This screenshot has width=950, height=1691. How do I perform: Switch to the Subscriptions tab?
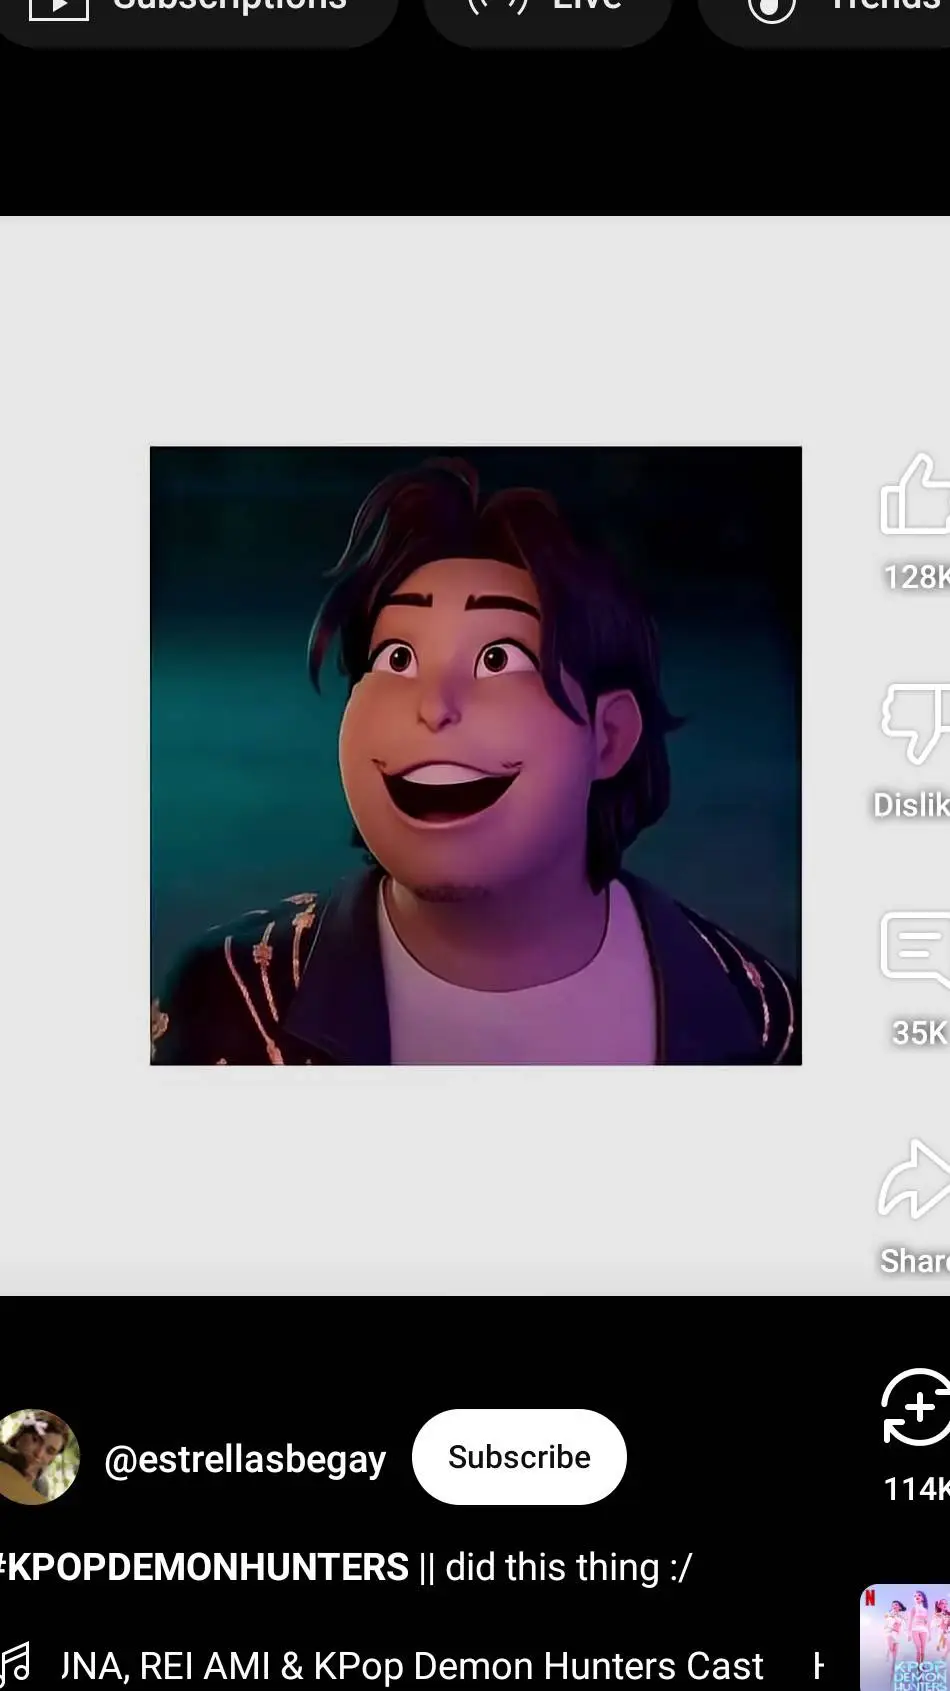[229, 6]
